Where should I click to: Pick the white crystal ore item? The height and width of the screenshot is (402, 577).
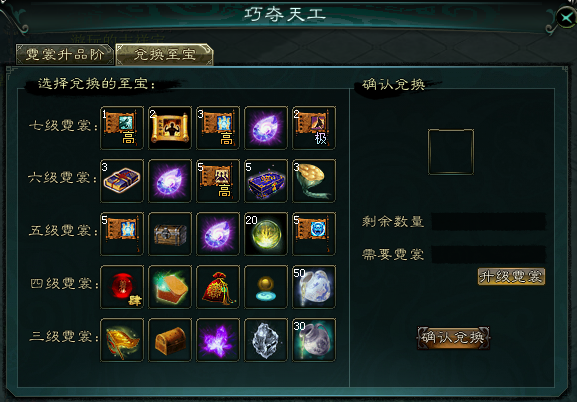pyautogui.click(x=266, y=340)
